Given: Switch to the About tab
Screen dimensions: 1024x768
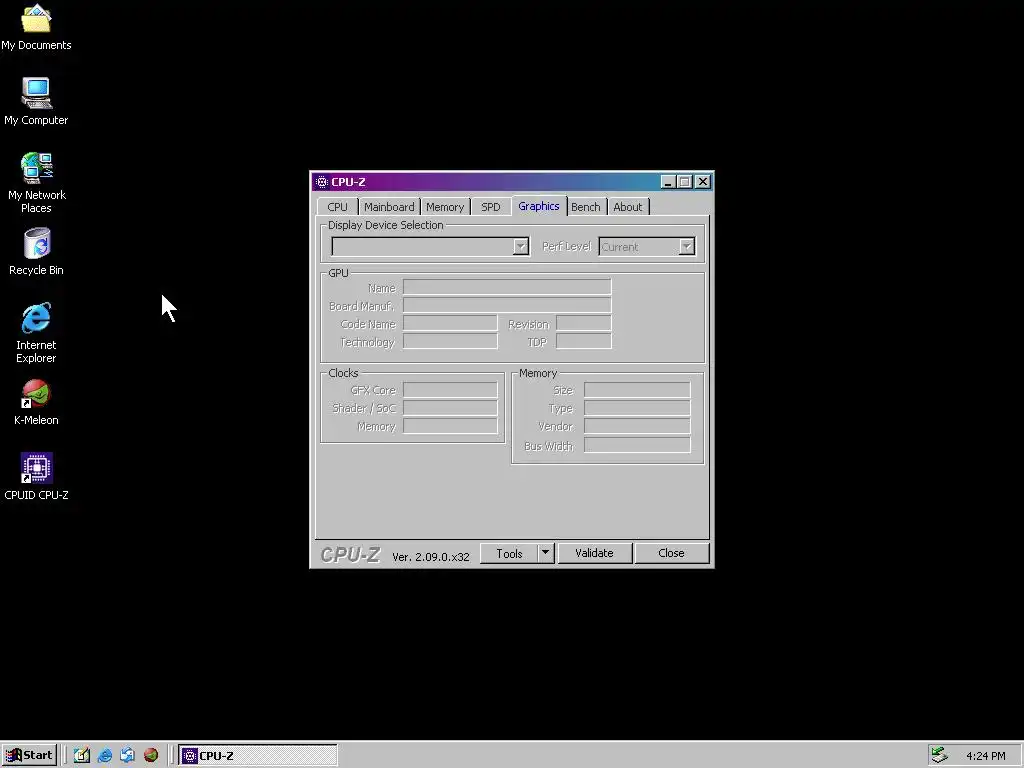Looking at the screenshot, I should tap(628, 206).
